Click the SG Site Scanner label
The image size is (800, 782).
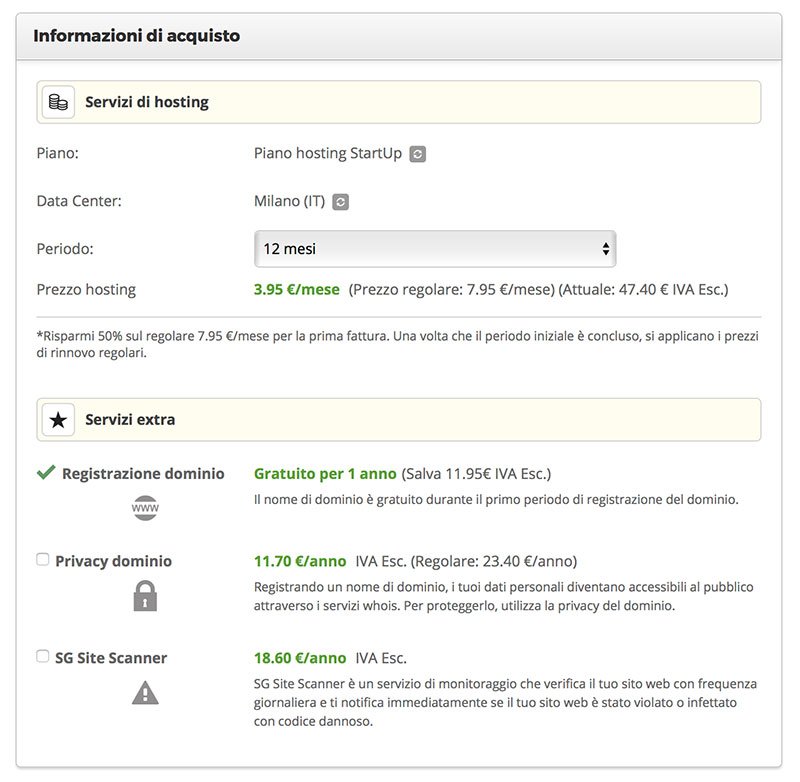point(111,658)
